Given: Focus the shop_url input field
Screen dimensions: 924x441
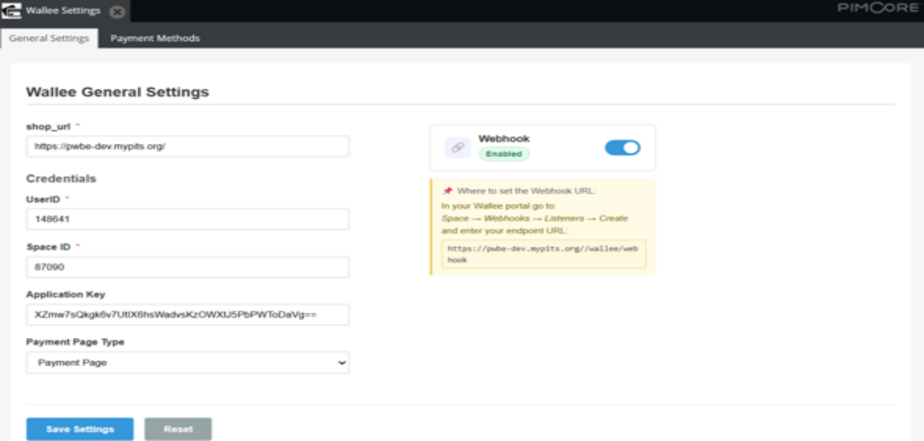Looking at the screenshot, I should pyautogui.click(x=188, y=146).
